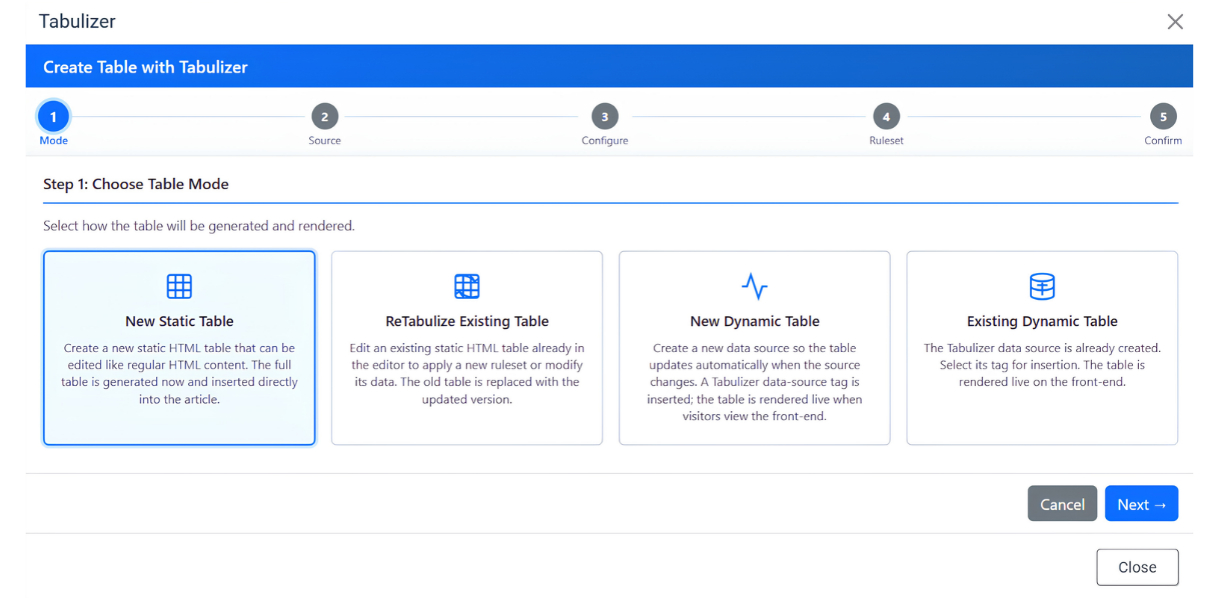Screen dimensions: 1225x598
Task: Click the Confirm step label
Action: (1163, 141)
